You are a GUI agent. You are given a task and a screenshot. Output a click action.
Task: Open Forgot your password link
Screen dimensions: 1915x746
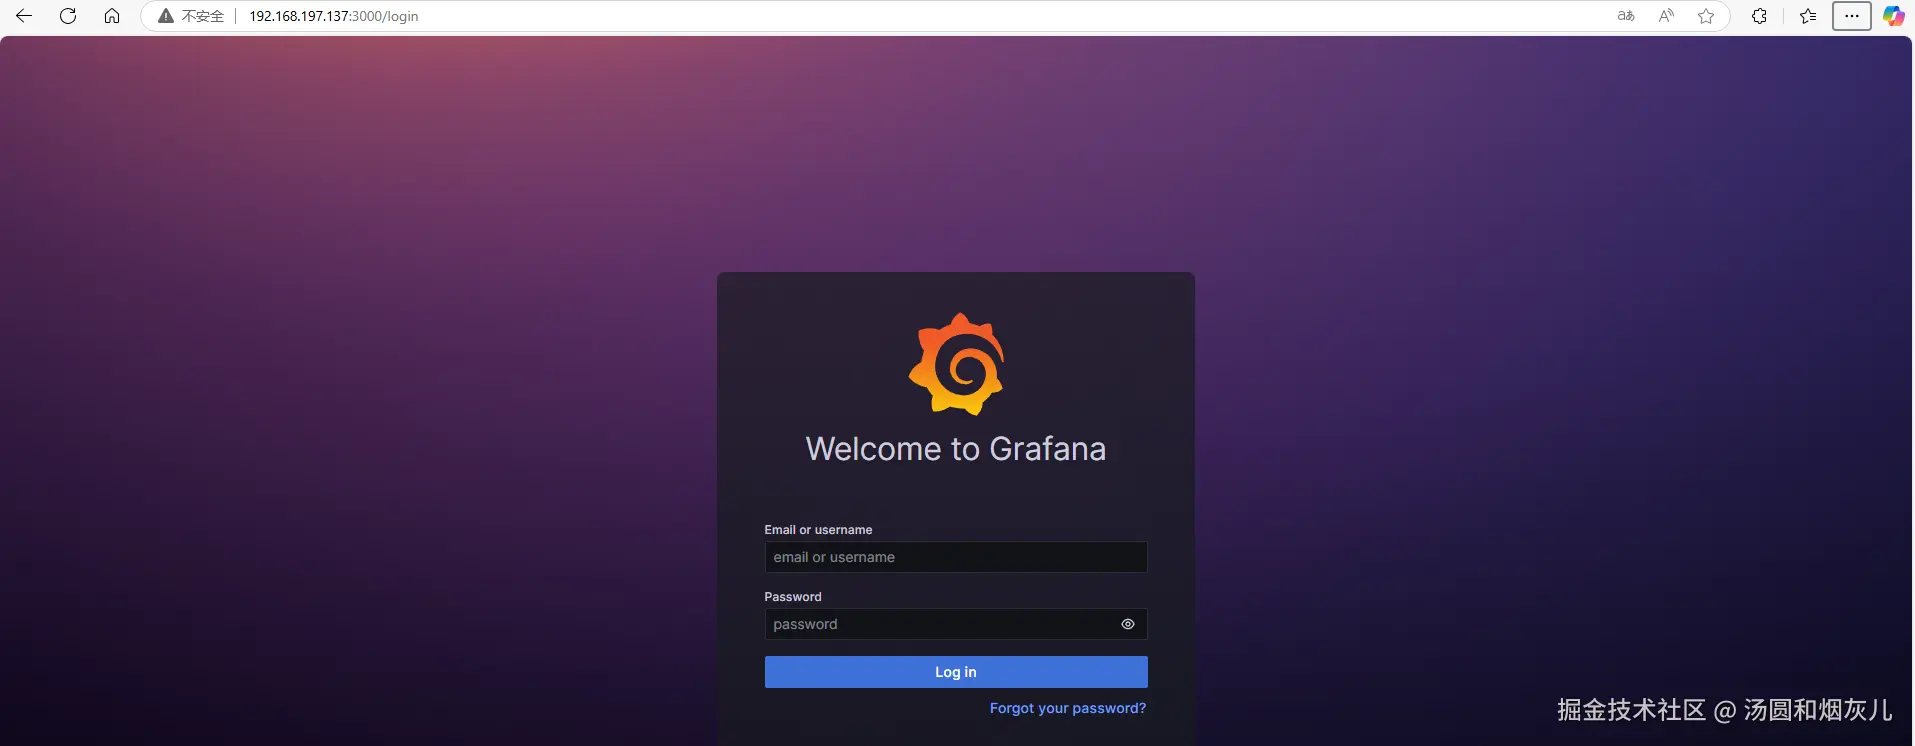[1068, 708]
